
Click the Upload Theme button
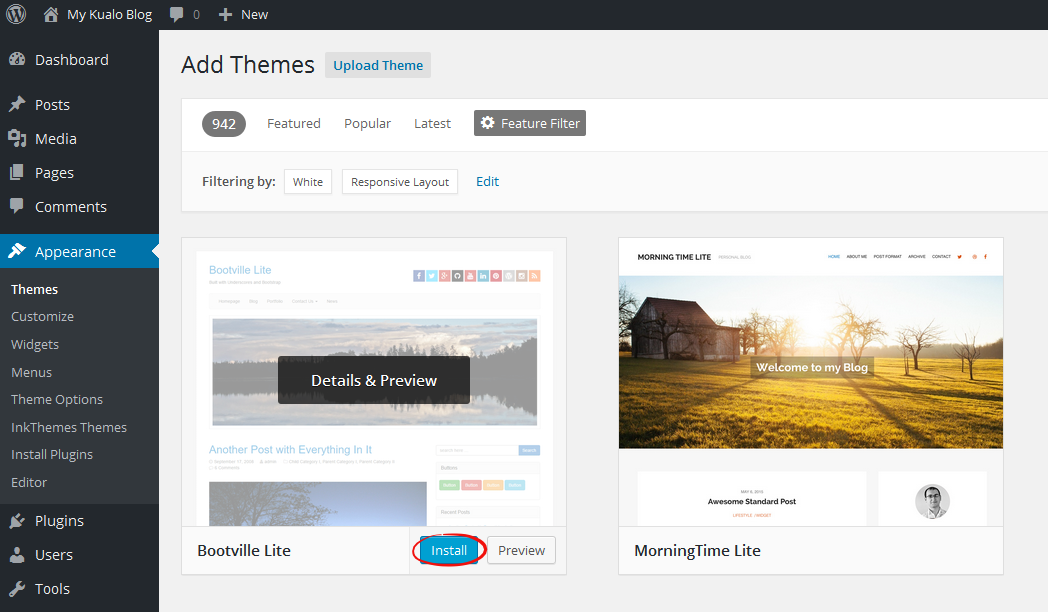[x=378, y=65]
